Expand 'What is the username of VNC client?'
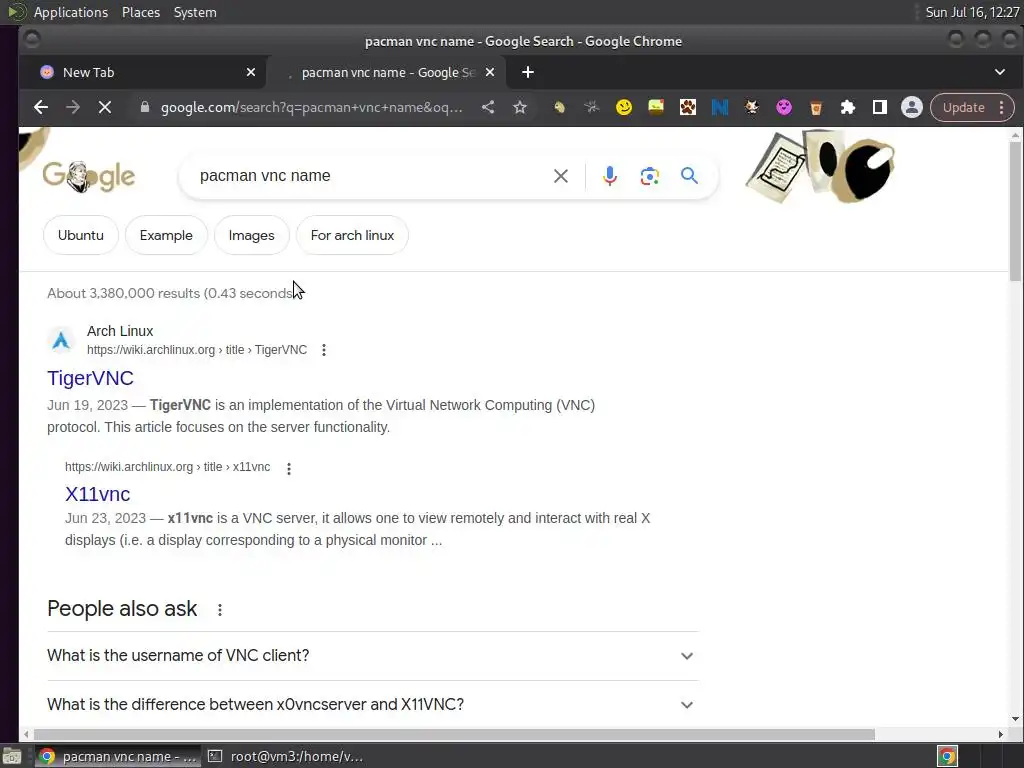 coord(373,656)
